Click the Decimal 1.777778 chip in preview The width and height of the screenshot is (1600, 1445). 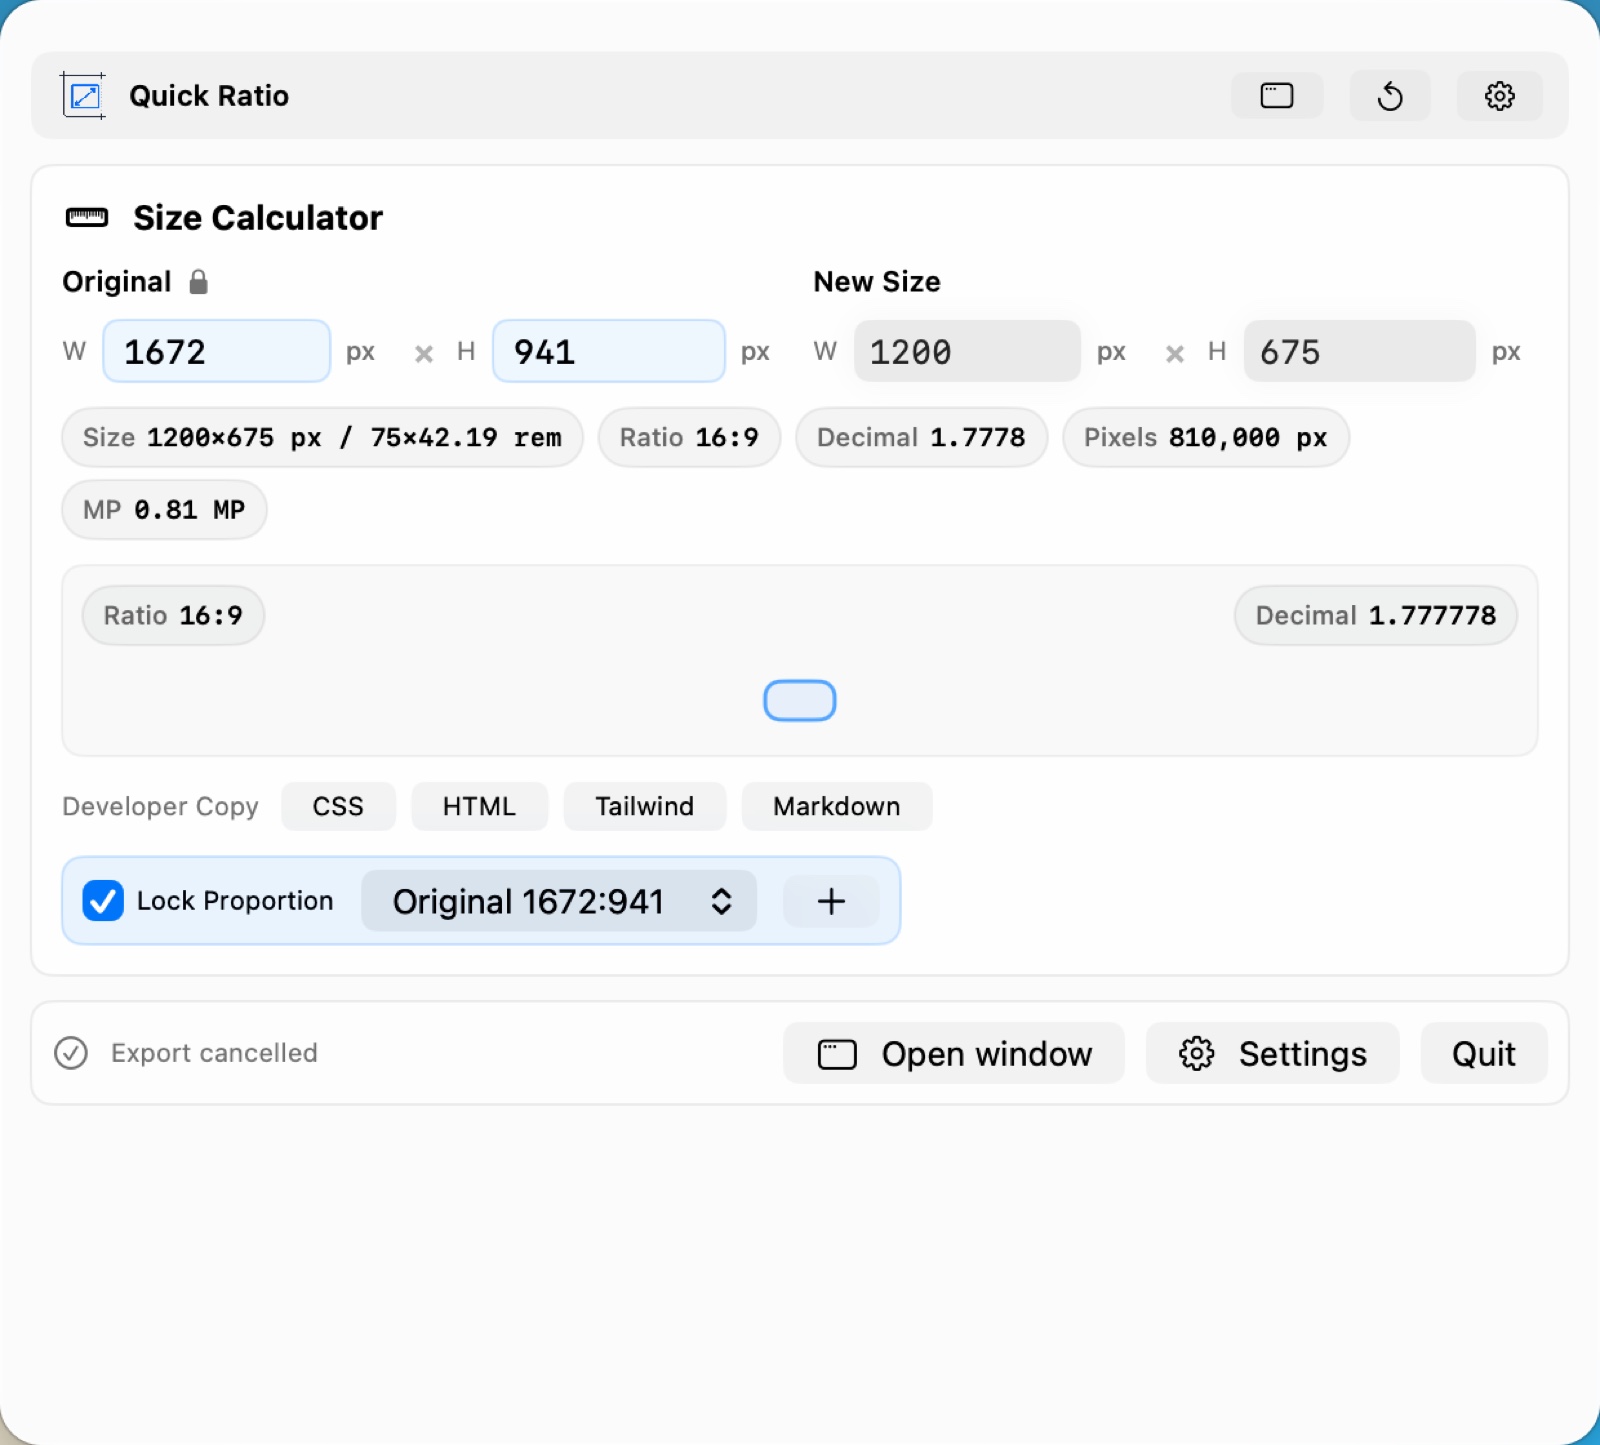coord(1376,615)
